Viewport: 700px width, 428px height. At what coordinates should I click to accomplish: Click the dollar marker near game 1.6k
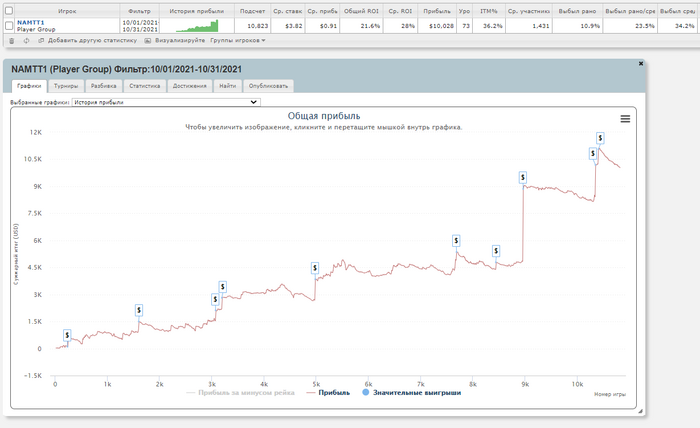tap(139, 310)
